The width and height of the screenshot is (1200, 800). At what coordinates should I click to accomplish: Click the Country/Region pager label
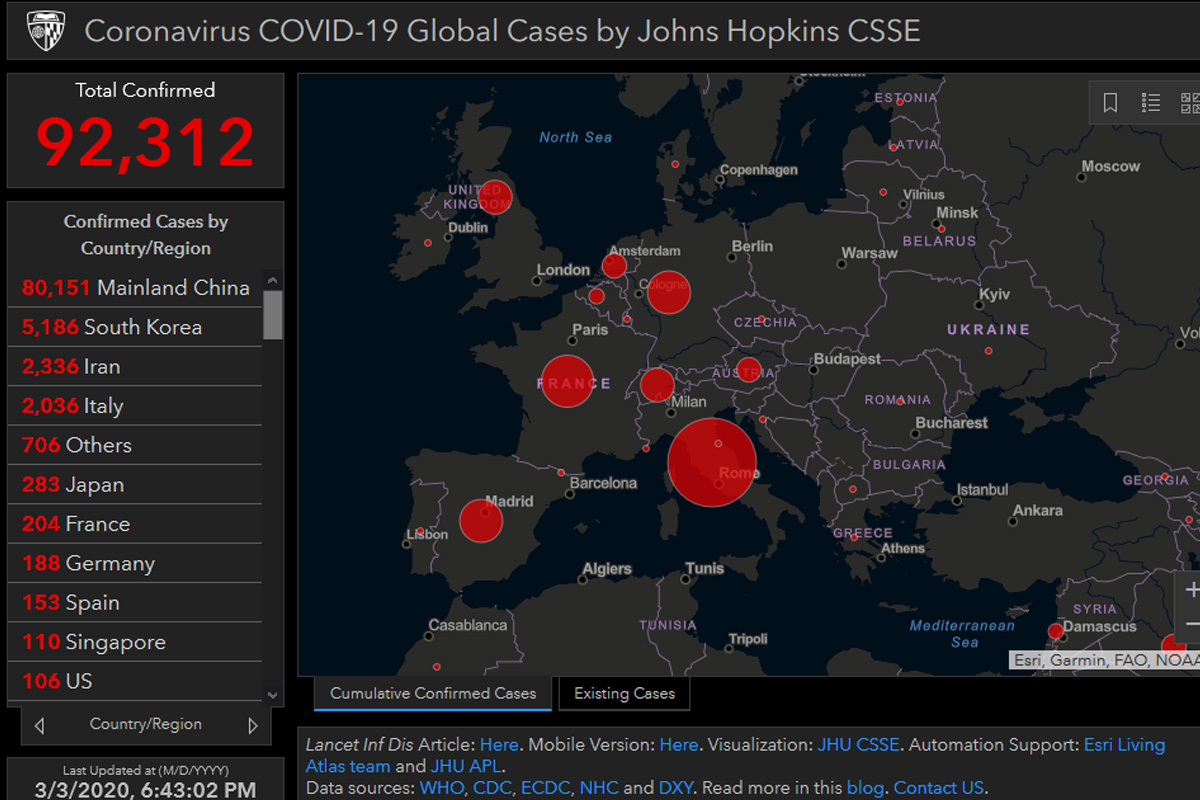pyautogui.click(x=146, y=725)
